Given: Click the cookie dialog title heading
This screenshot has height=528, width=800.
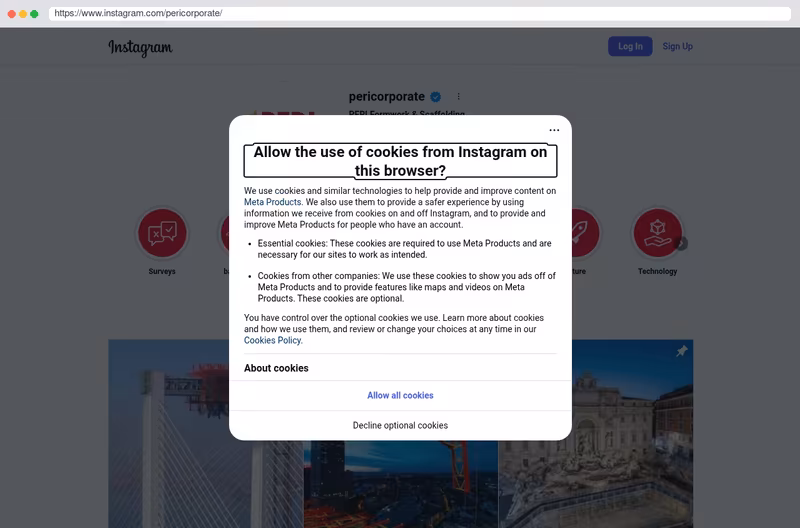Looking at the screenshot, I should (401, 161).
